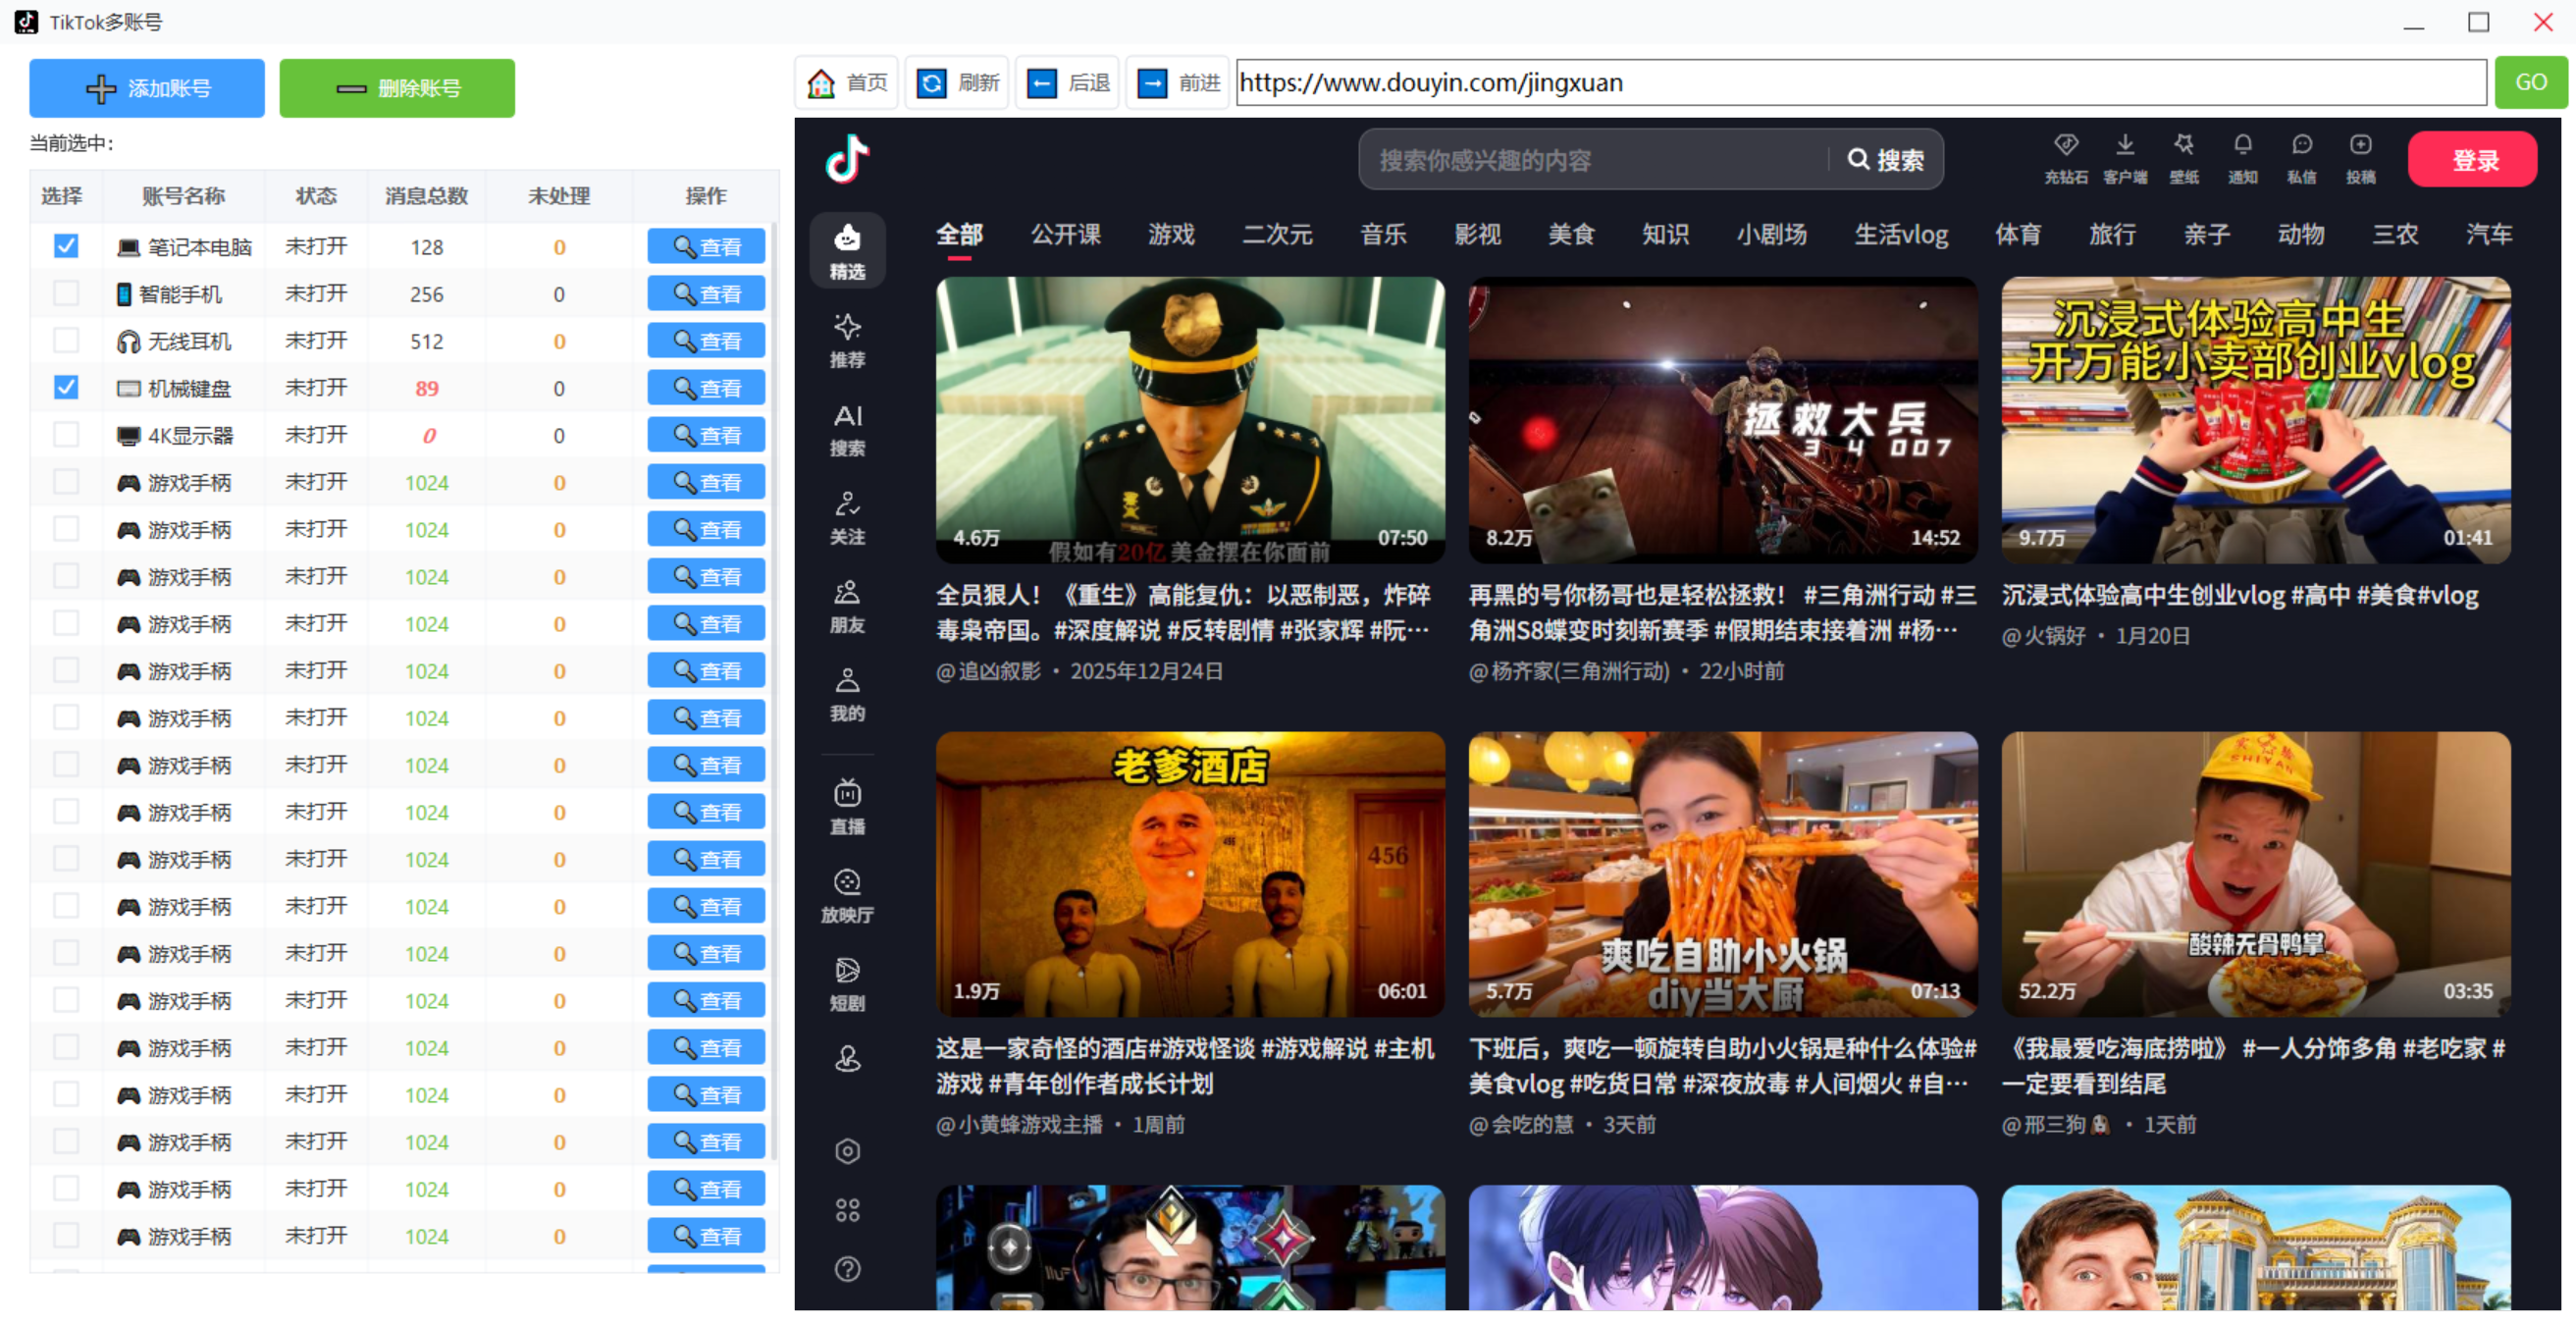
Task: Open the 关注 sidebar section
Action: (x=847, y=517)
